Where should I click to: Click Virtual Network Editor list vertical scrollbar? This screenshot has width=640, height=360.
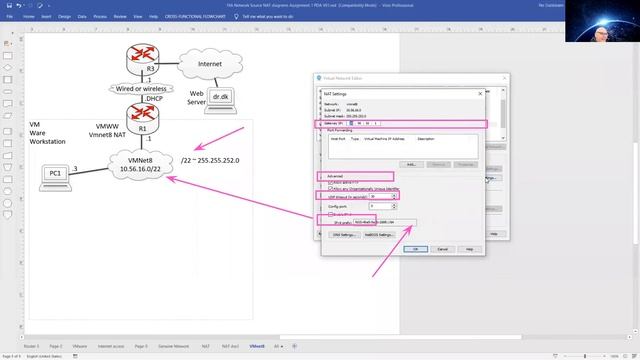503,114
